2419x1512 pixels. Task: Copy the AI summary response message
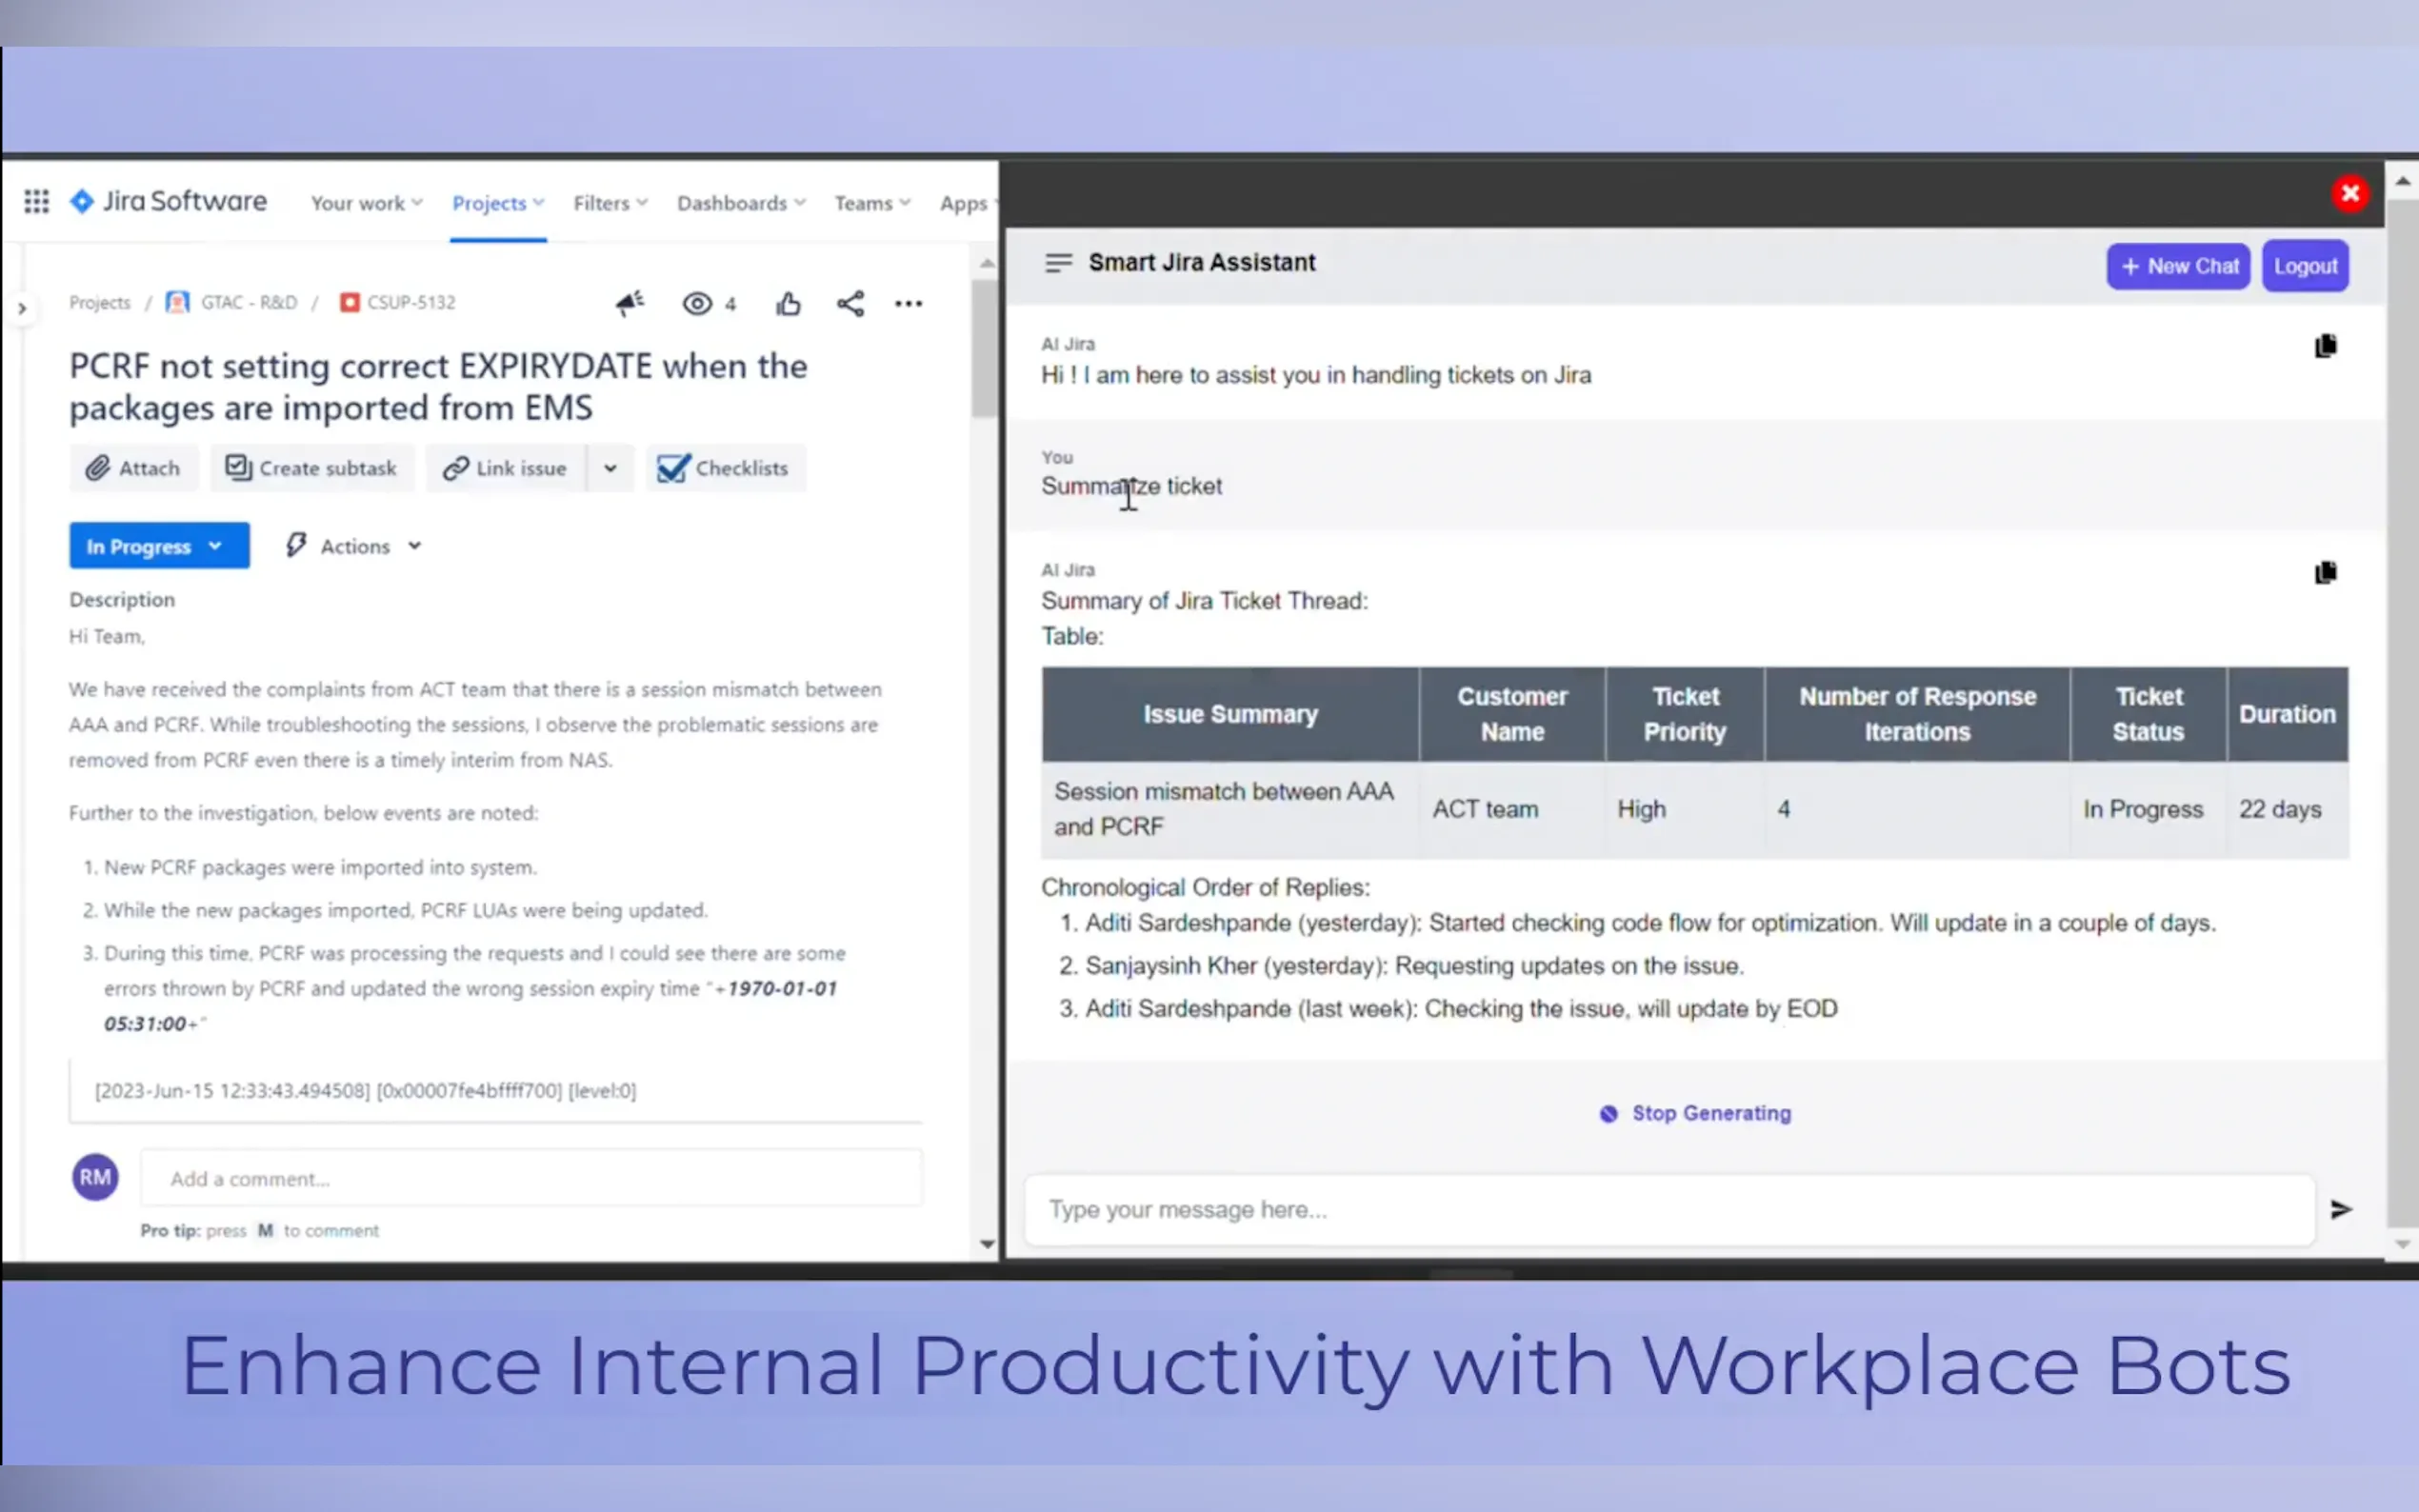tap(2325, 573)
